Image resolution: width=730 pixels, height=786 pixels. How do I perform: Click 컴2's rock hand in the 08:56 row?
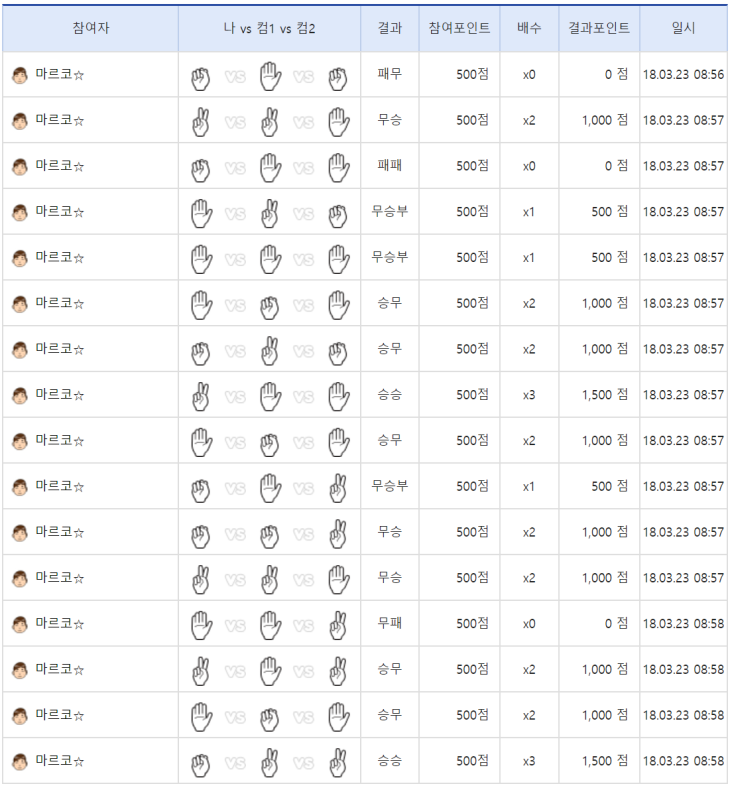(x=338, y=75)
